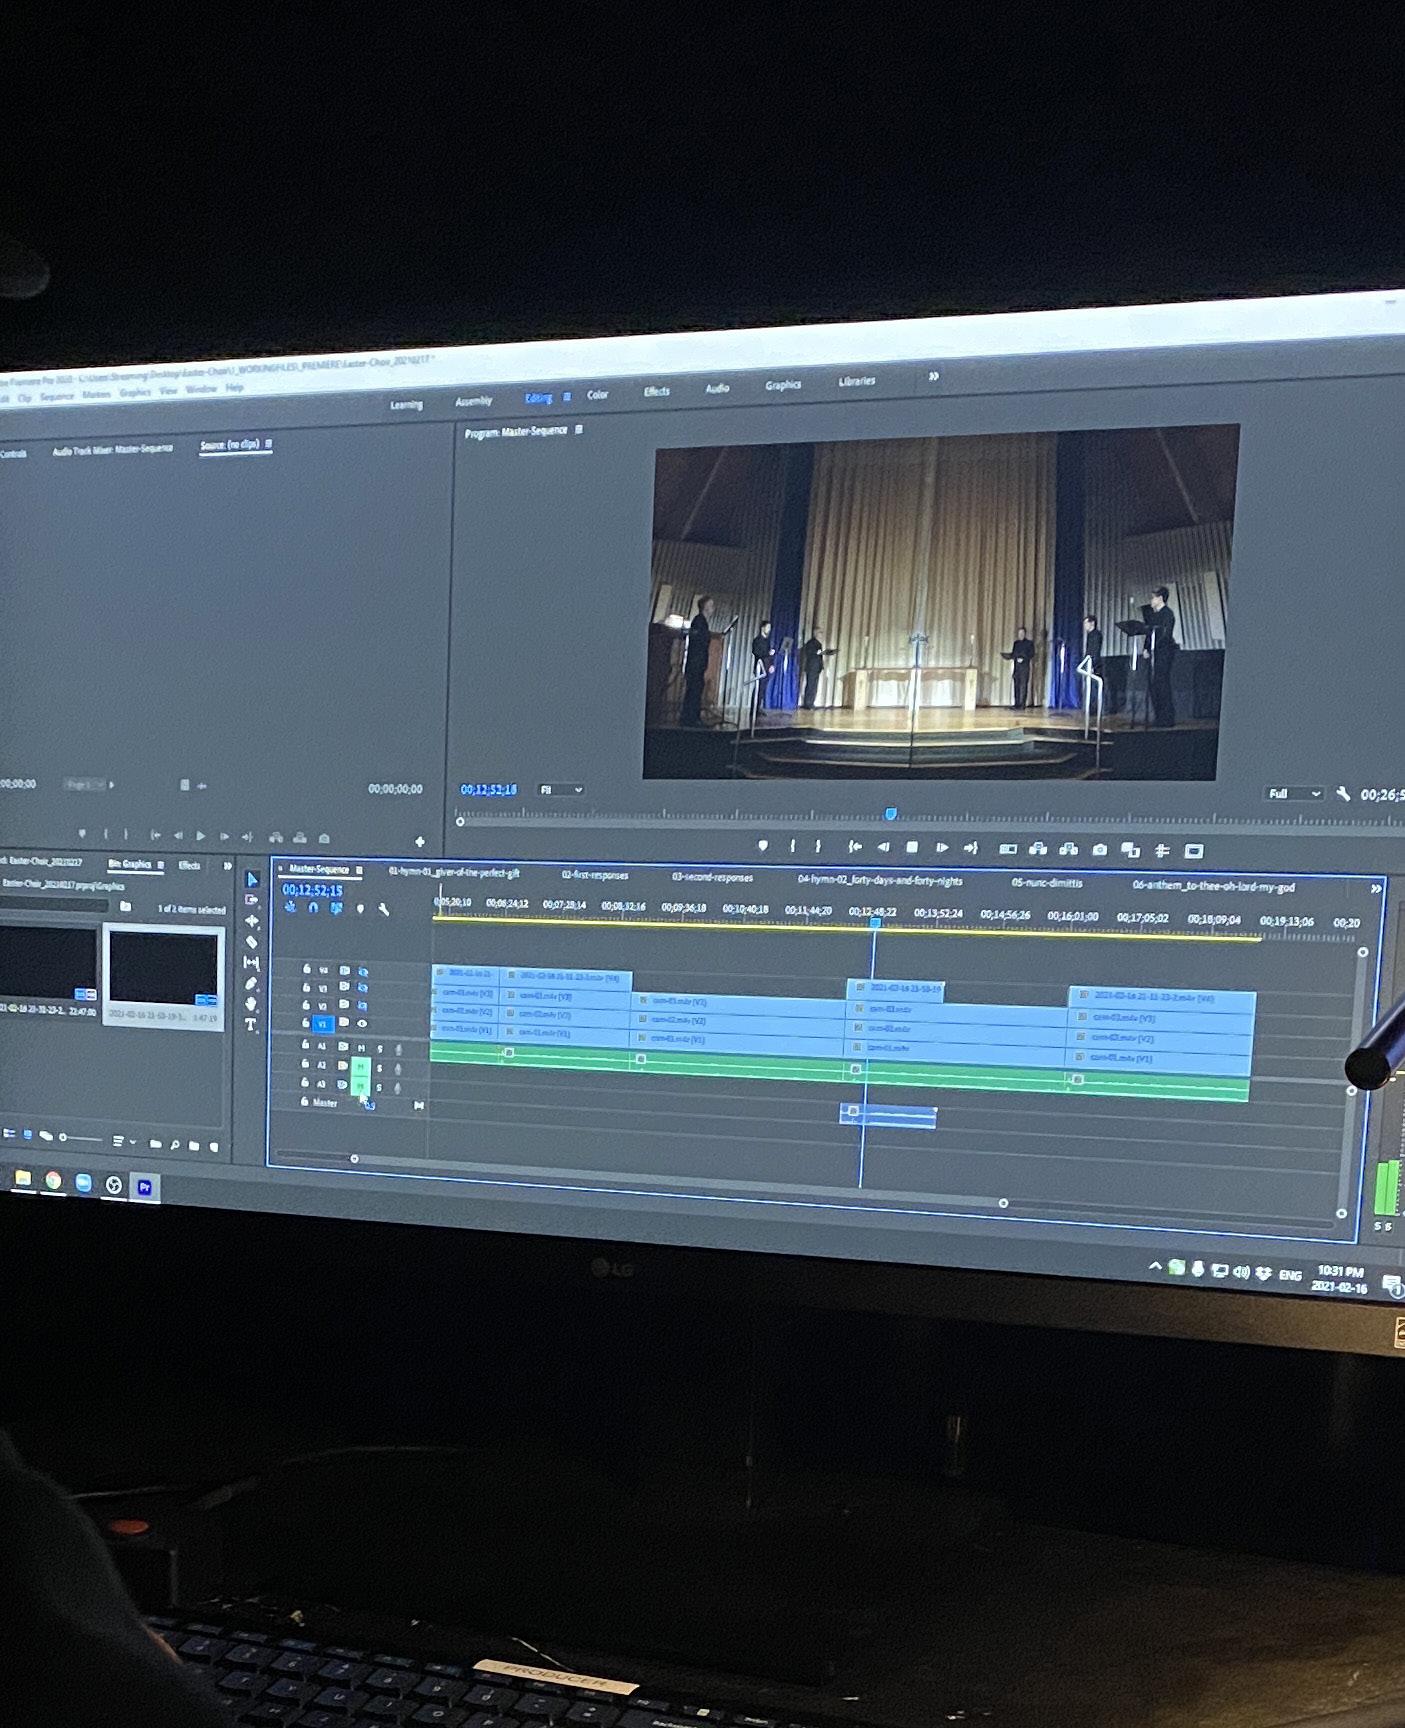Select the Track Select Forward tool

coord(252,900)
